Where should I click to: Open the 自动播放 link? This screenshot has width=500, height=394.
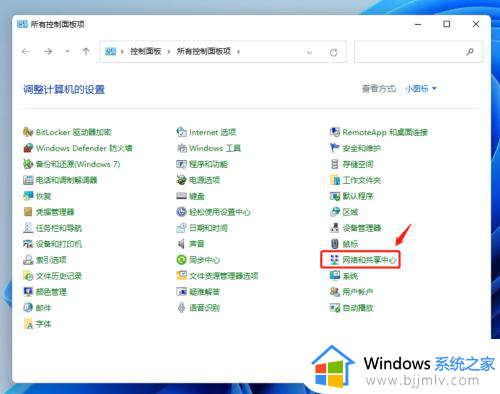358,308
